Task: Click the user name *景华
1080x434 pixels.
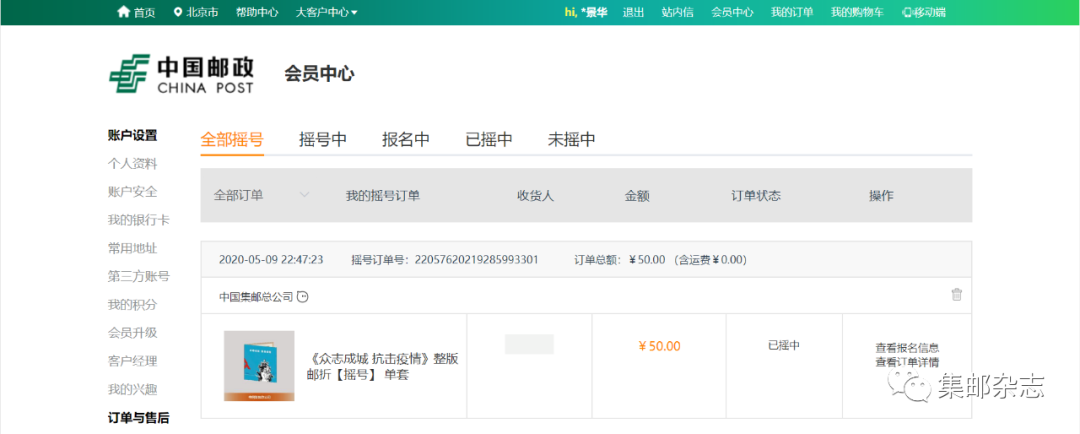Action: [x=594, y=12]
